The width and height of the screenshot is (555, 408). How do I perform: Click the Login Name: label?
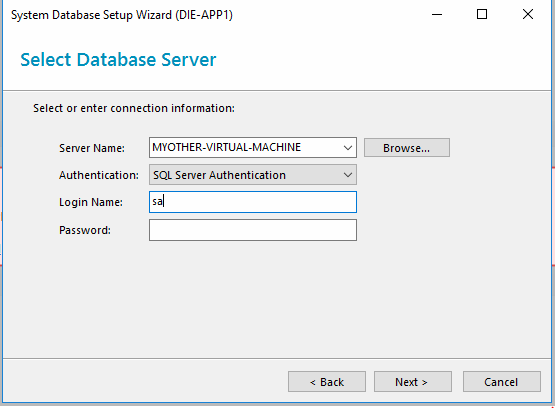click(91, 202)
